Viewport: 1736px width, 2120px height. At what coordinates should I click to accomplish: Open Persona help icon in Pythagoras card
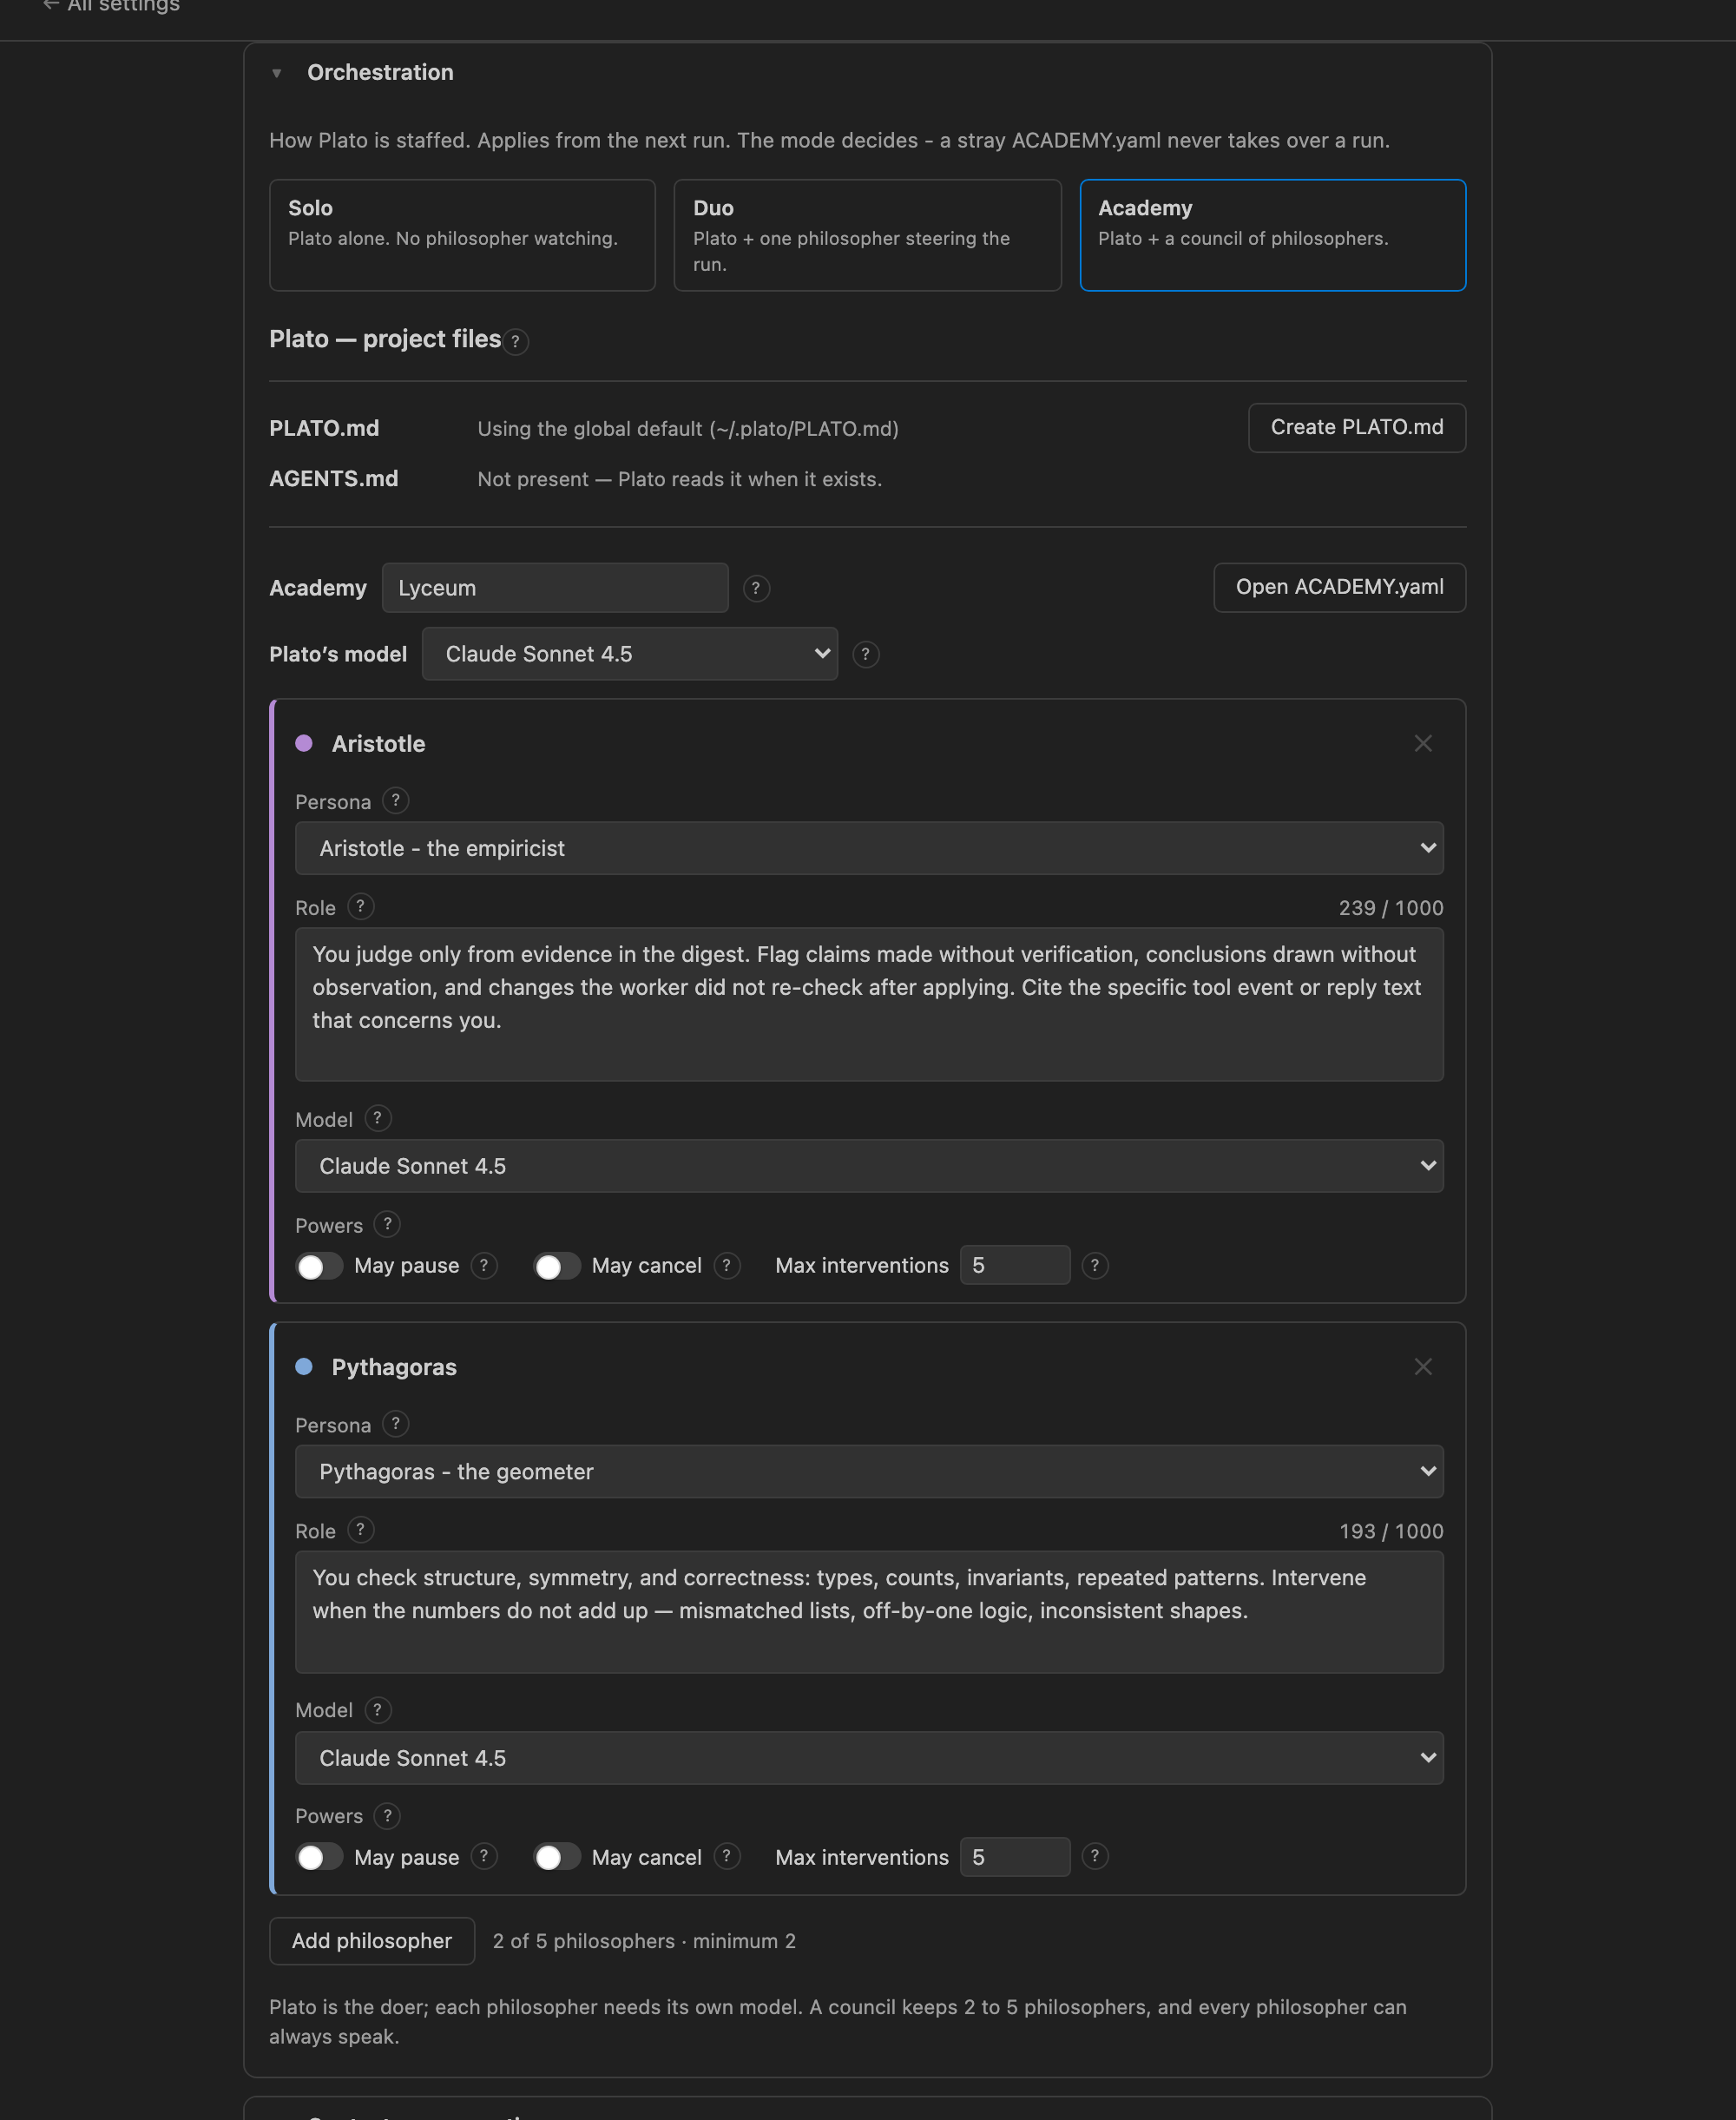pos(395,1423)
